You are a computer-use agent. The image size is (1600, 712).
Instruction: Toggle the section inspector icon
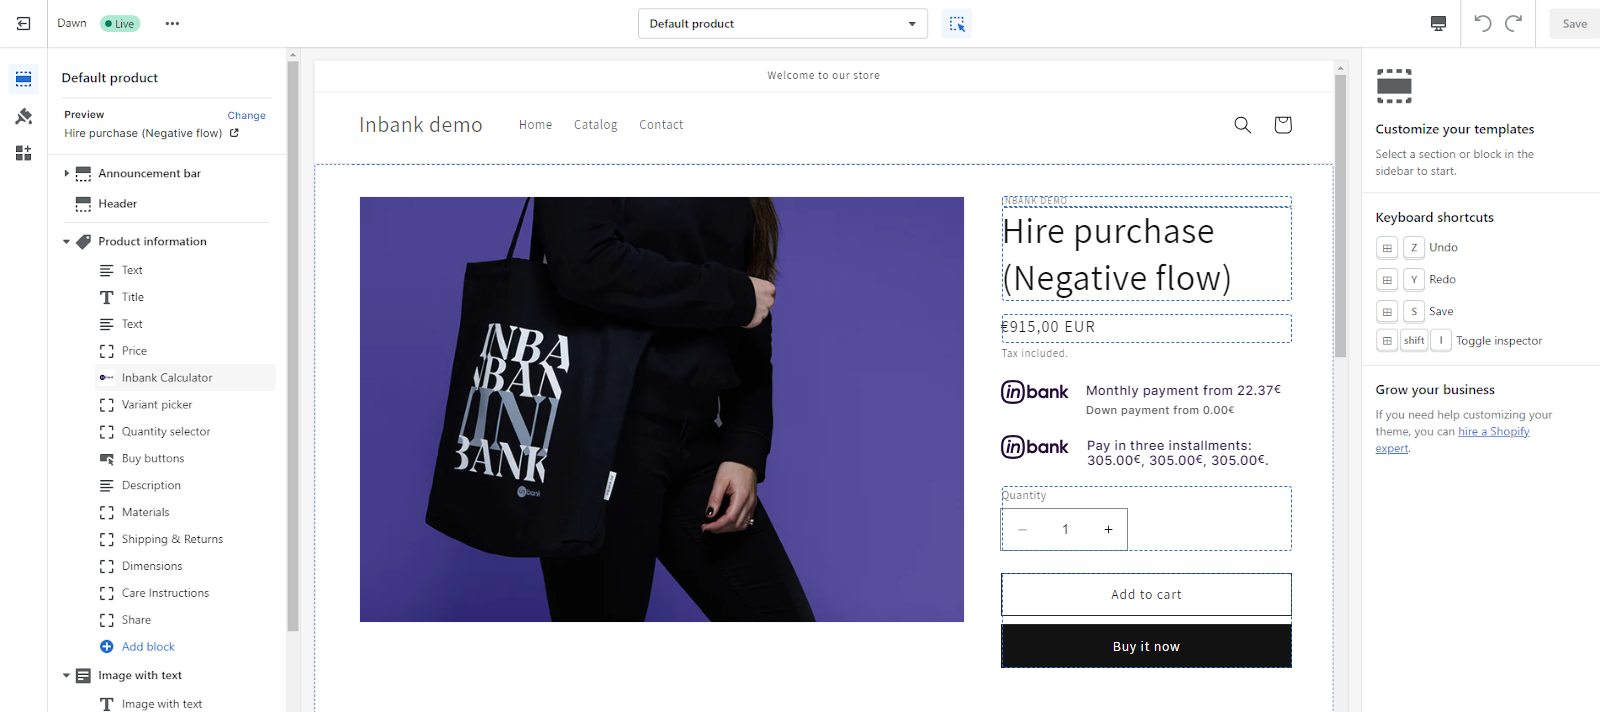click(956, 24)
